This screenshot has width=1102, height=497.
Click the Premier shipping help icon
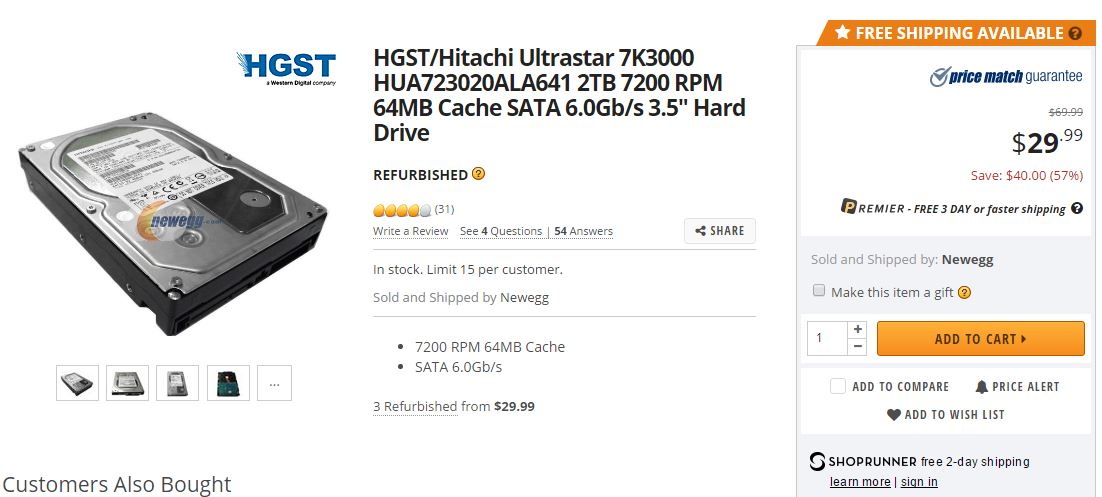1077,209
